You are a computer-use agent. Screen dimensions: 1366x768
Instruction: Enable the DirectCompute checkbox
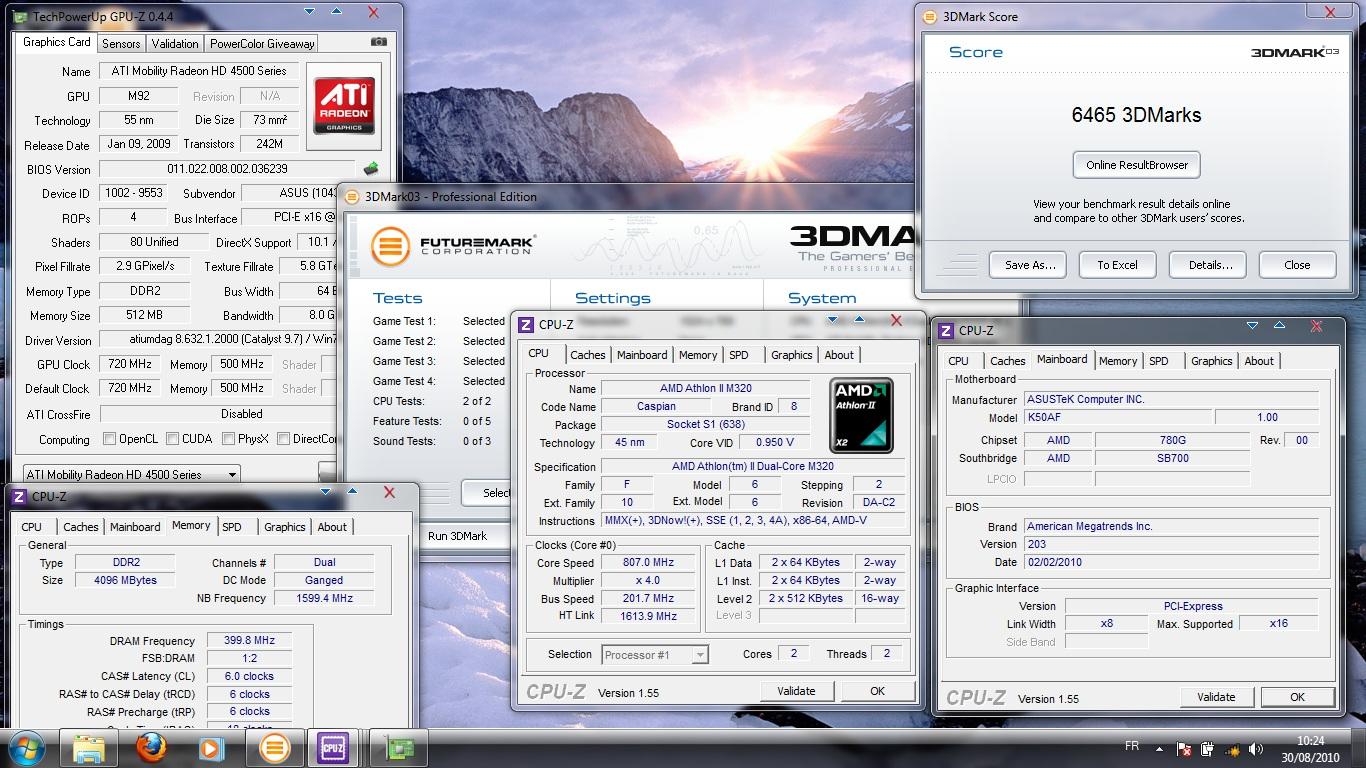284,439
